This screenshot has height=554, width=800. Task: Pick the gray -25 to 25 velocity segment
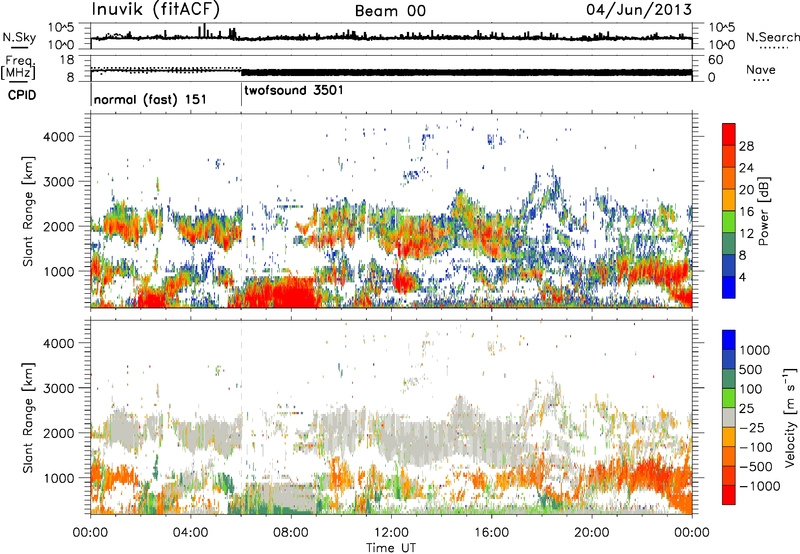click(x=729, y=417)
